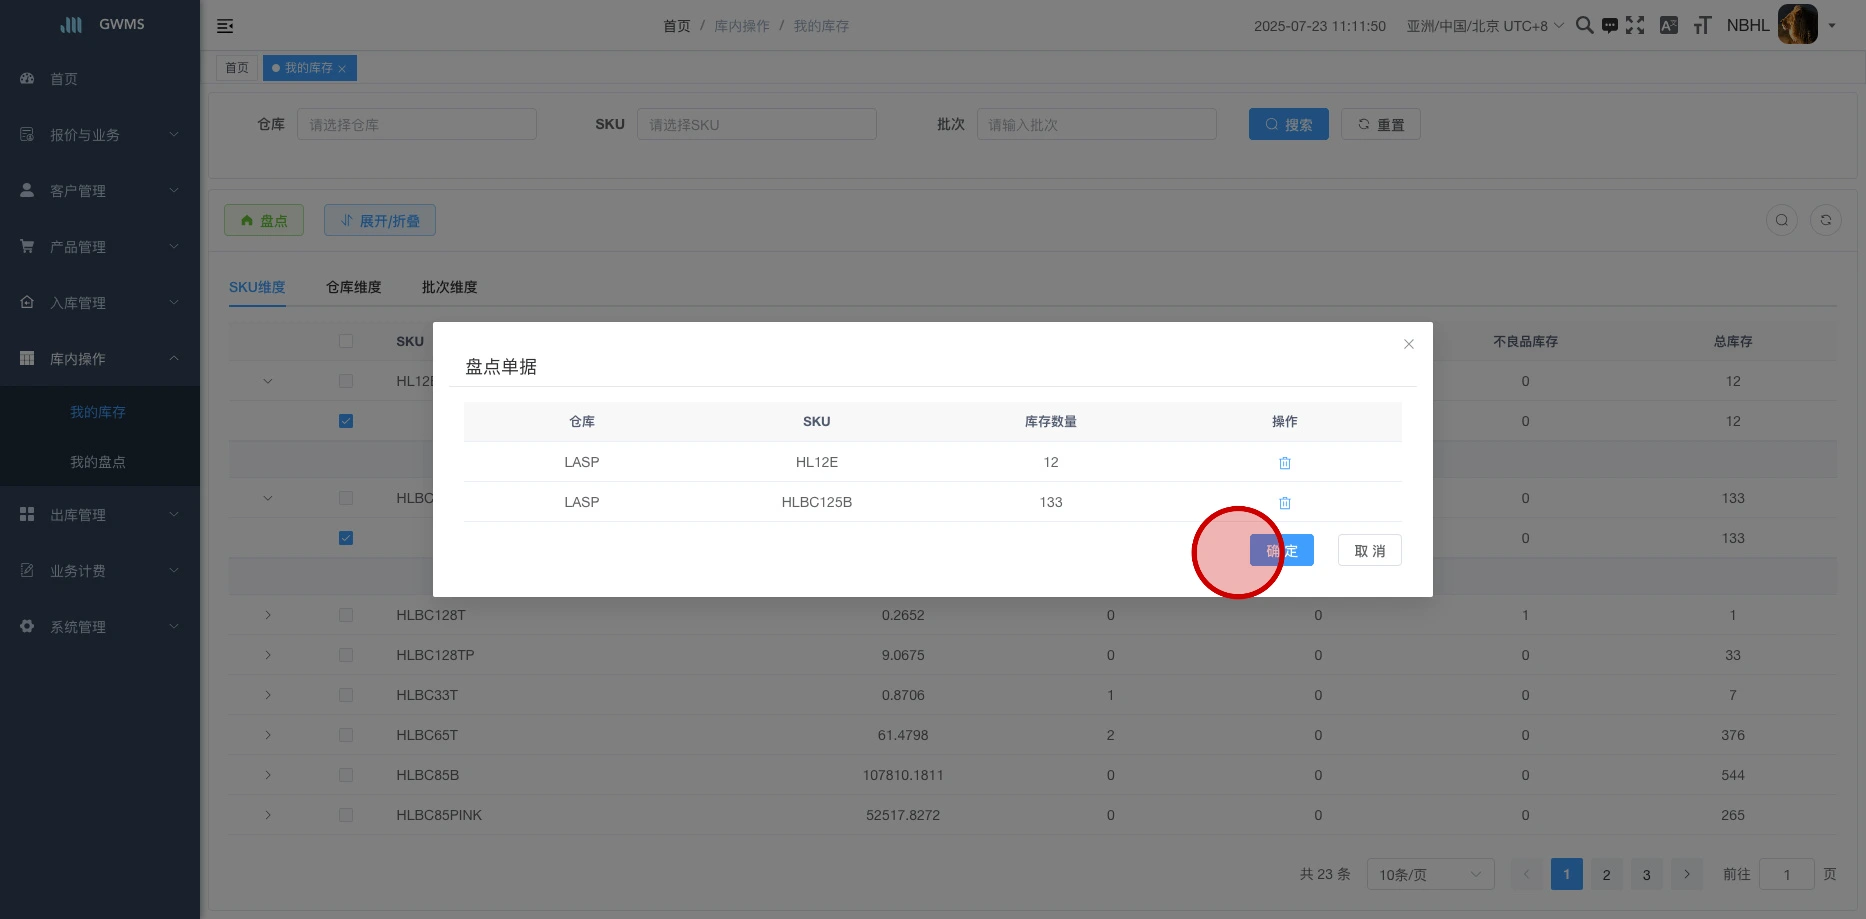Toggle sidebar collapse hamburger icon
The width and height of the screenshot is (1866, 919).
click(x=225, y=26)
